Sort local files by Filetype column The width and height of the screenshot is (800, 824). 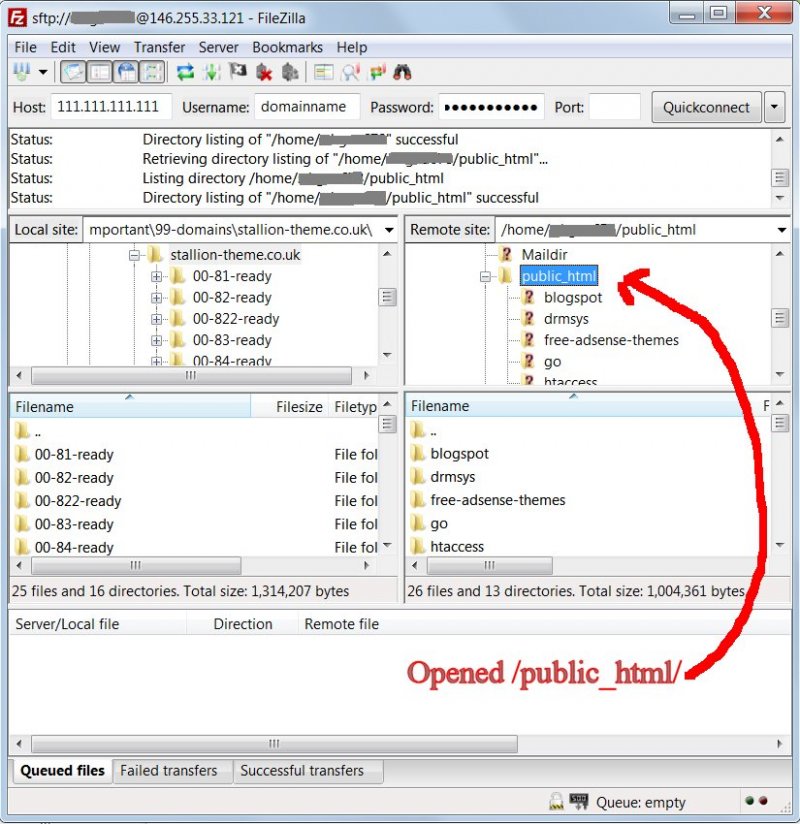(x=353, y=407)
